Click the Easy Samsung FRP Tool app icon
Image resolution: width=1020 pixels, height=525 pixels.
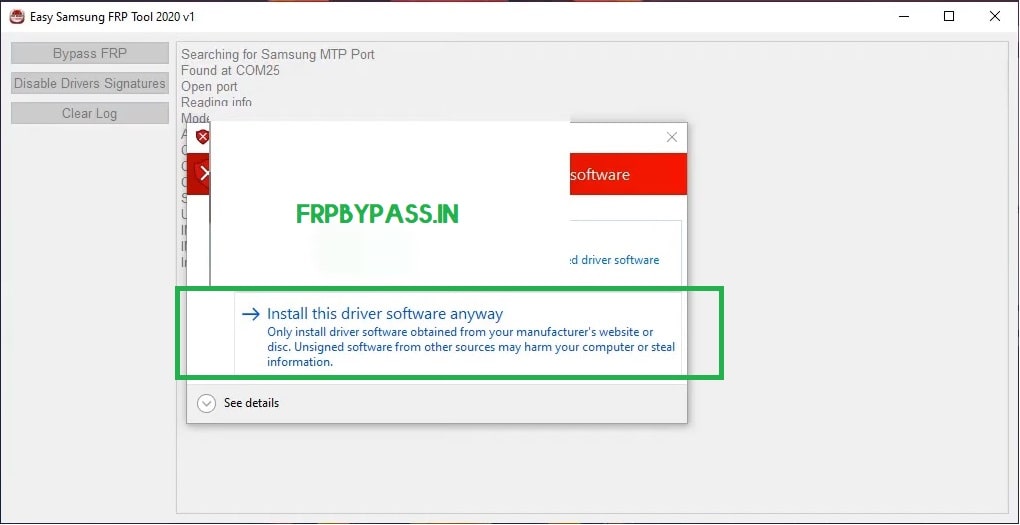coord(17,17)
